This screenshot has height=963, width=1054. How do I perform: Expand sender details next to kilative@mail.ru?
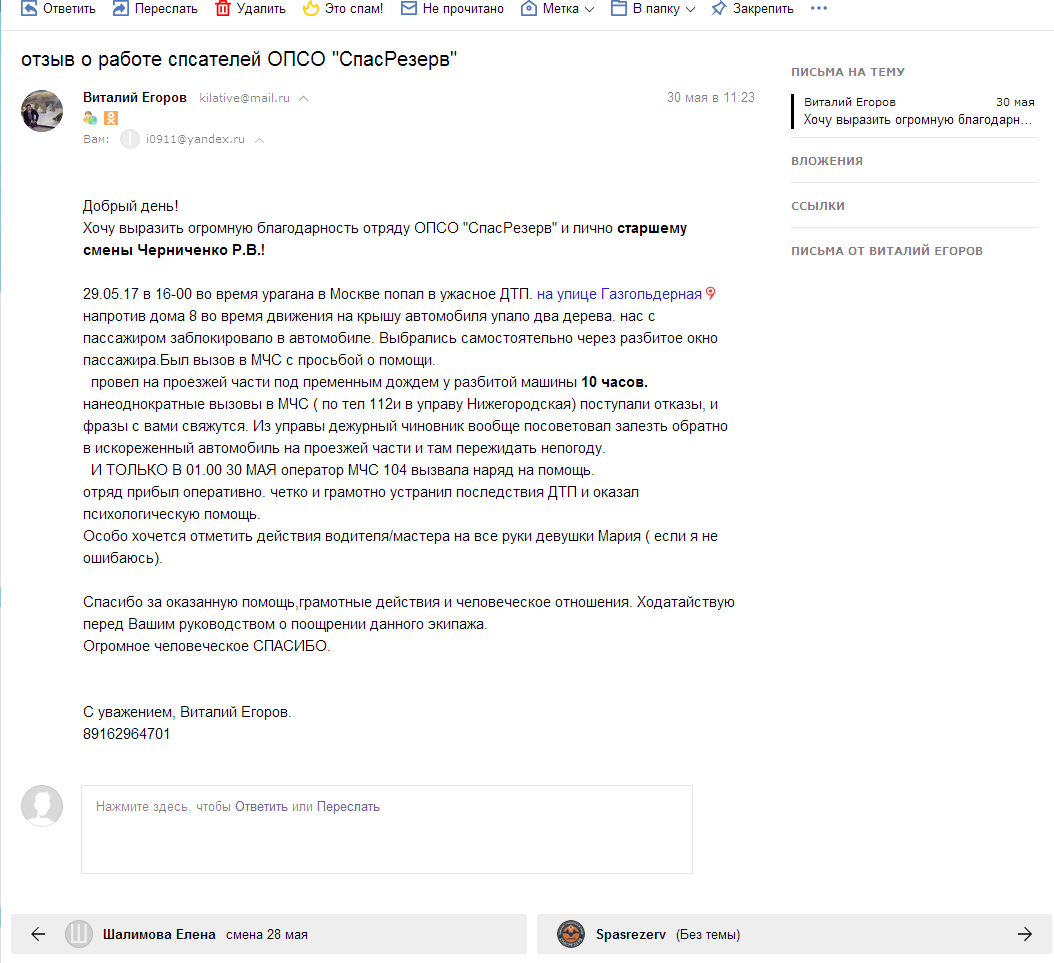click(x=304, y=99)
